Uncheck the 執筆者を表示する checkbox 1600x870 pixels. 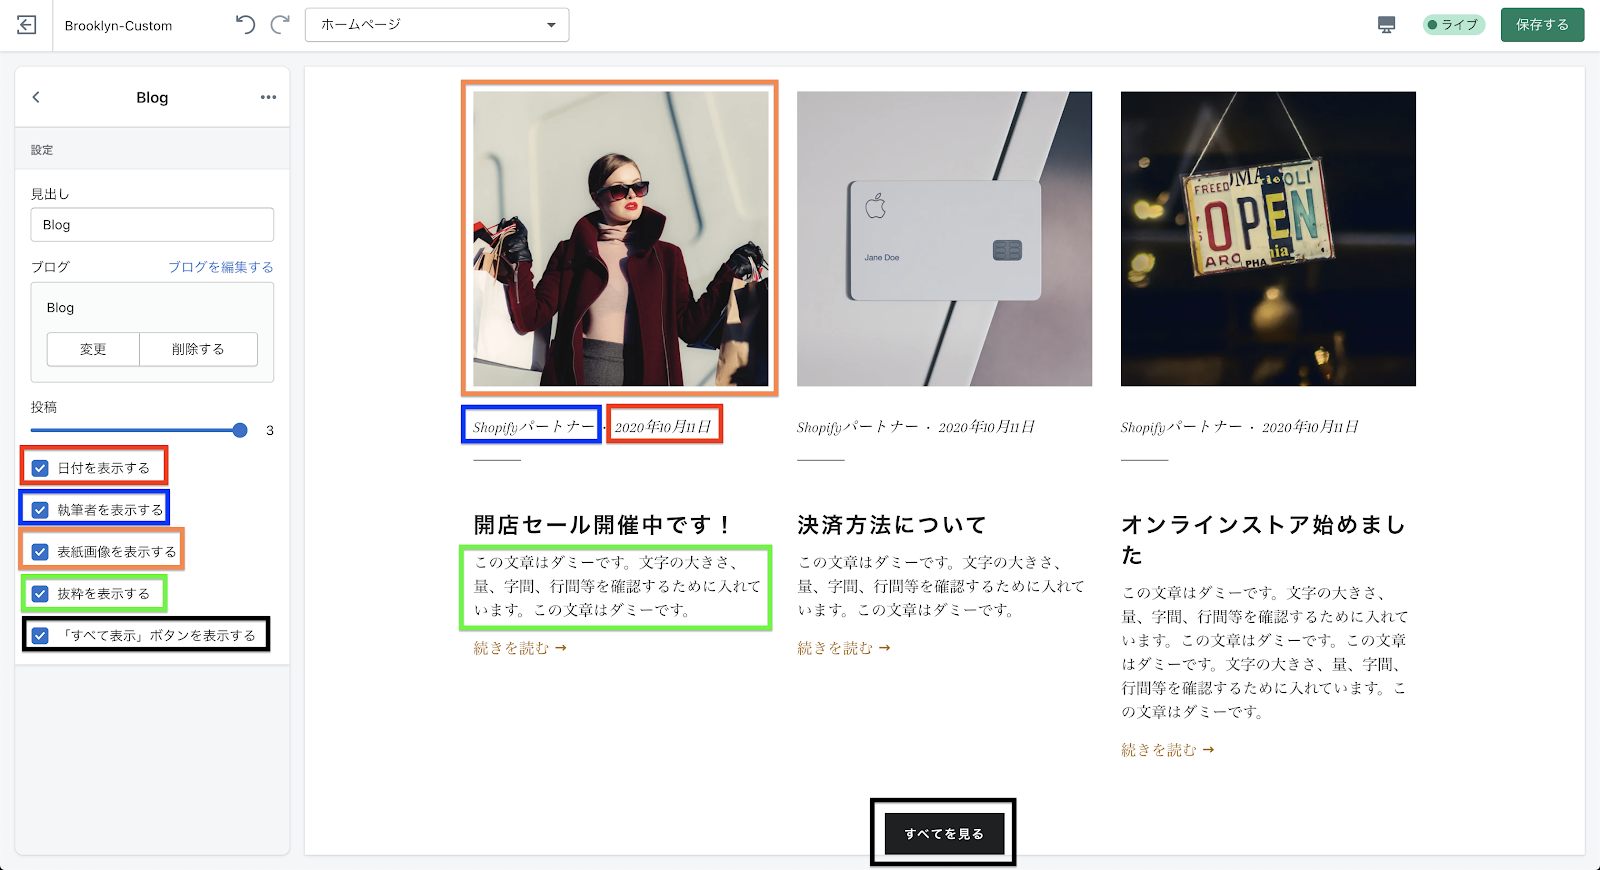[40, 510]
